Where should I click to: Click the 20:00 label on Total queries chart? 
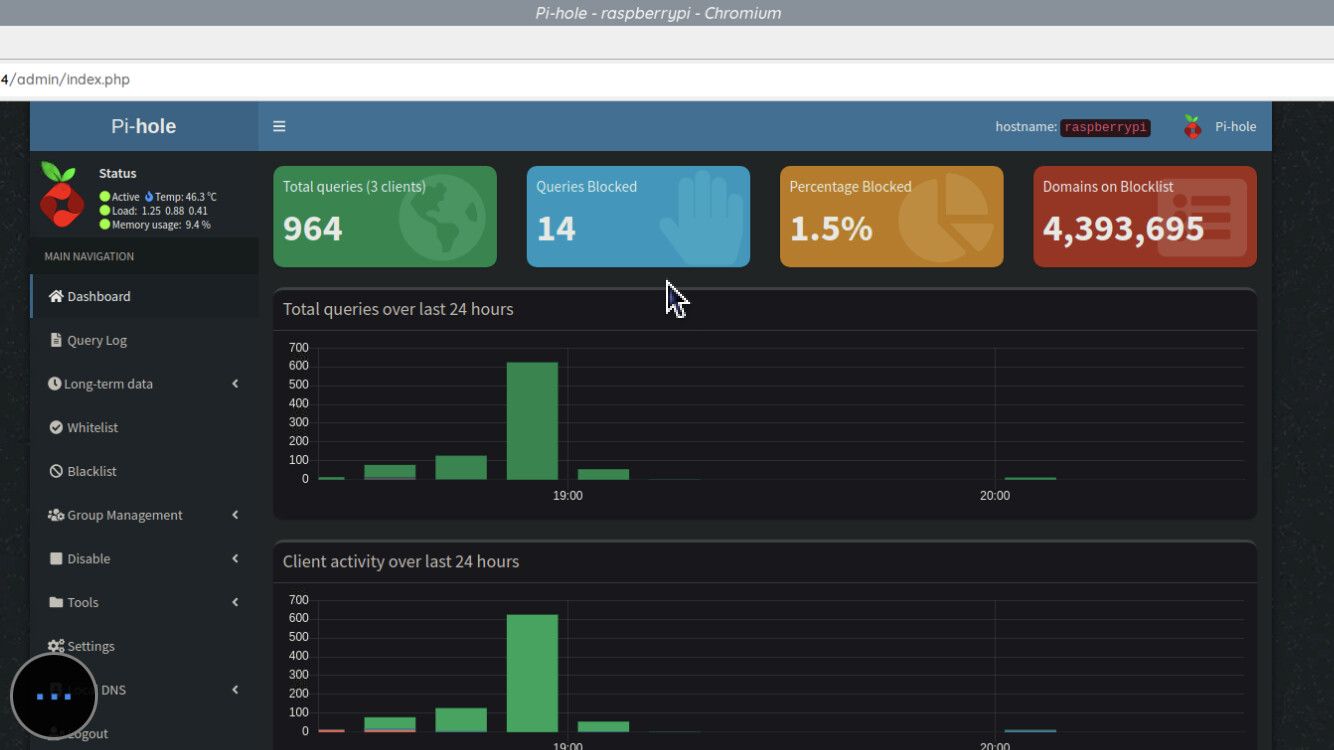[x=995, y=496]
